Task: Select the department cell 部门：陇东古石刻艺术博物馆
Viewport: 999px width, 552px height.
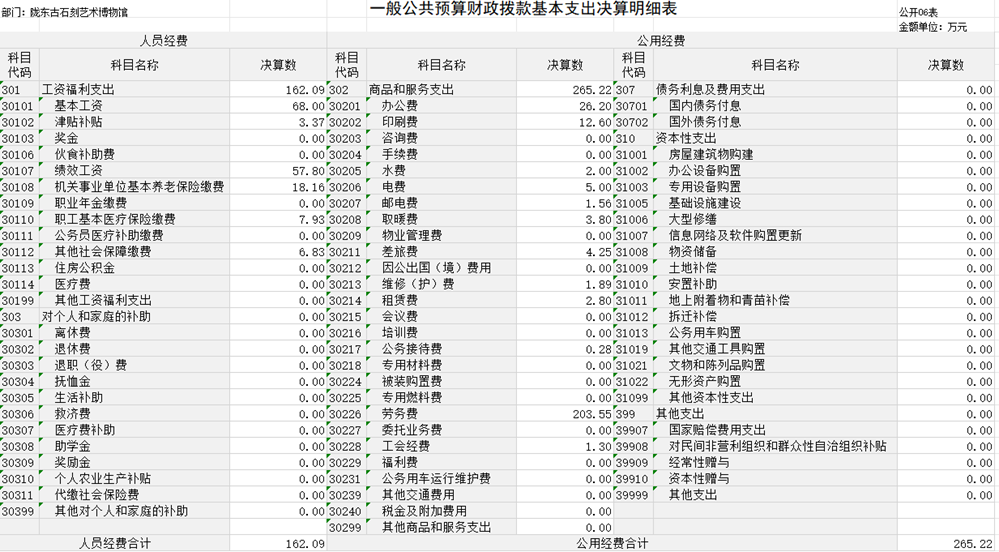Action: (x=65, y=12)
